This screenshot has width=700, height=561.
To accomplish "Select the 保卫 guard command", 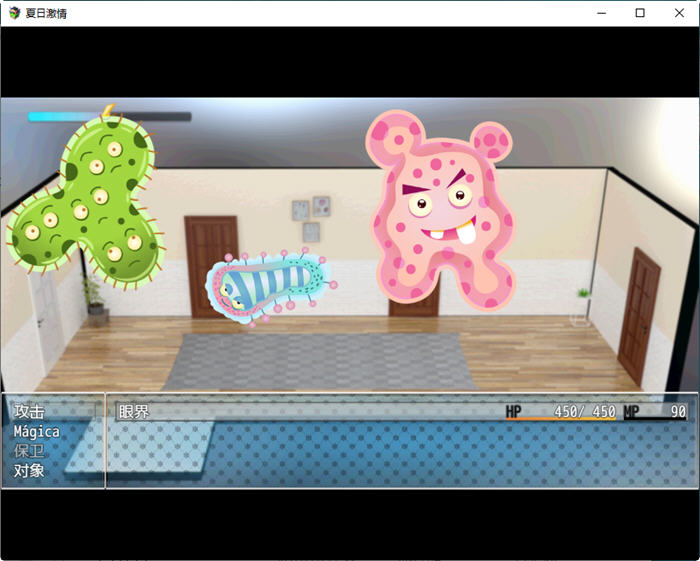I will [30, 451].
